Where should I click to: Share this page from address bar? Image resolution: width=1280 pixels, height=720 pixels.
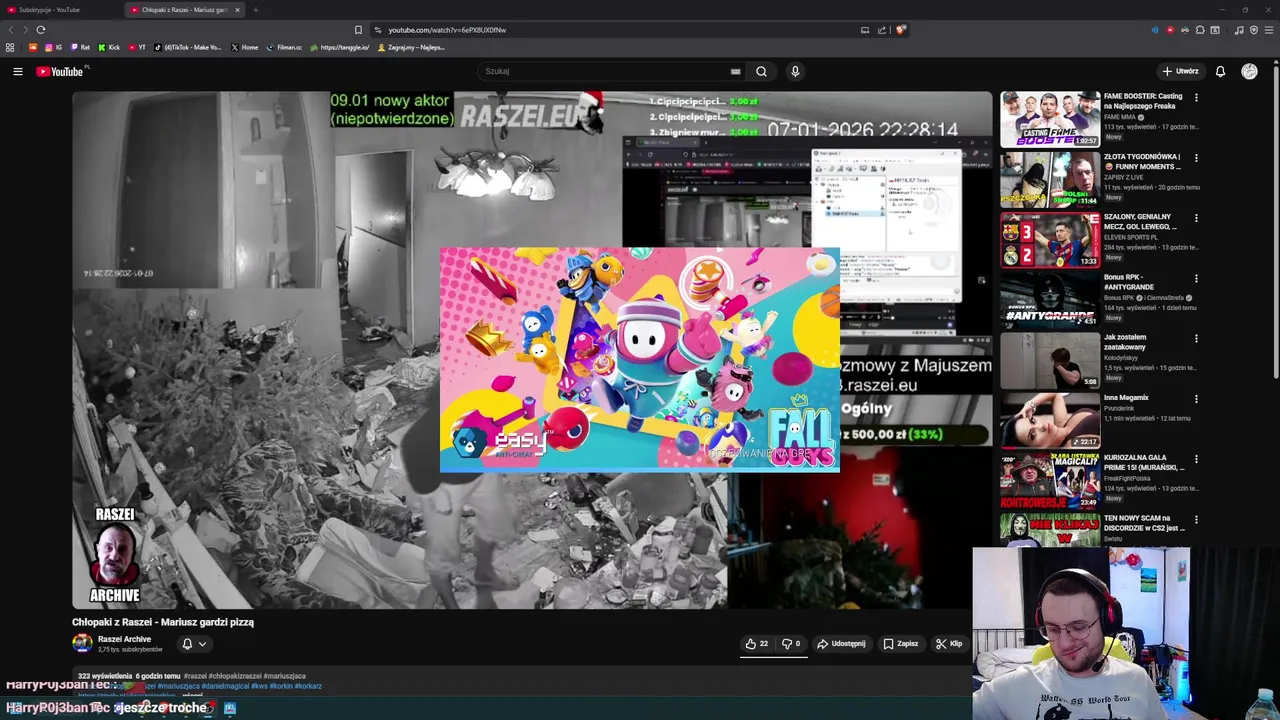[x=882, y=30]
